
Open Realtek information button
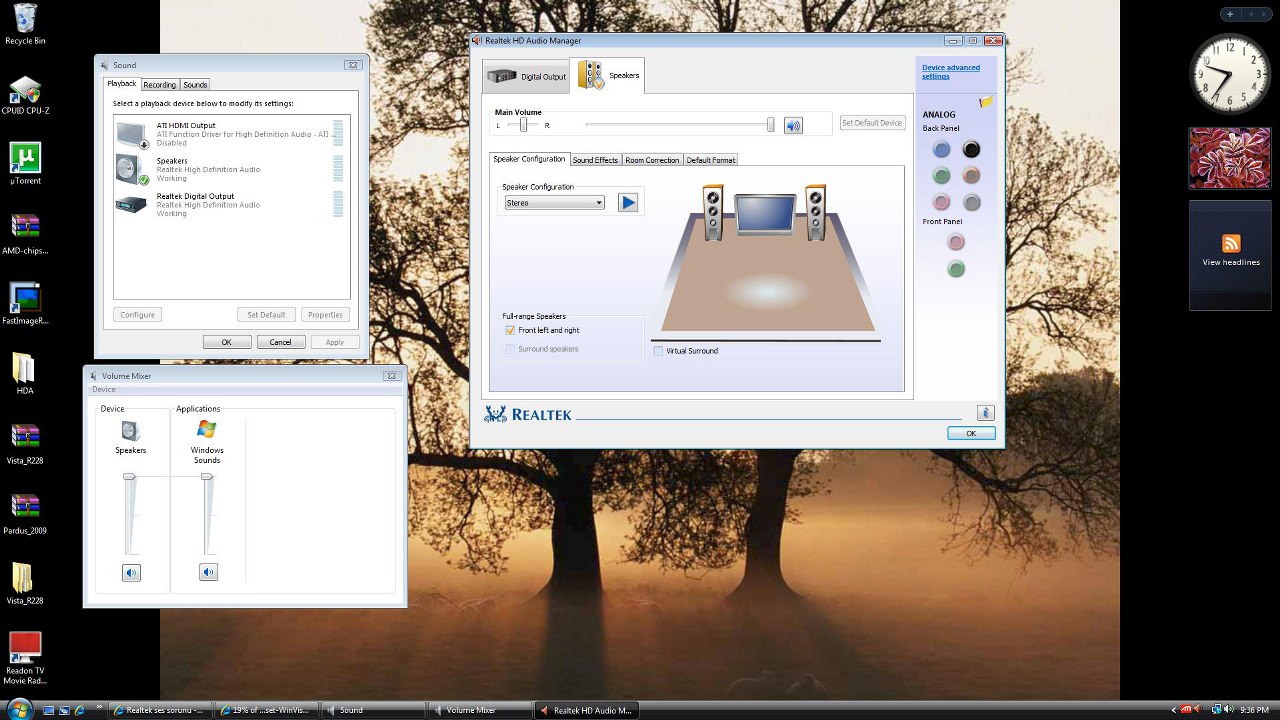pos(985,413)
